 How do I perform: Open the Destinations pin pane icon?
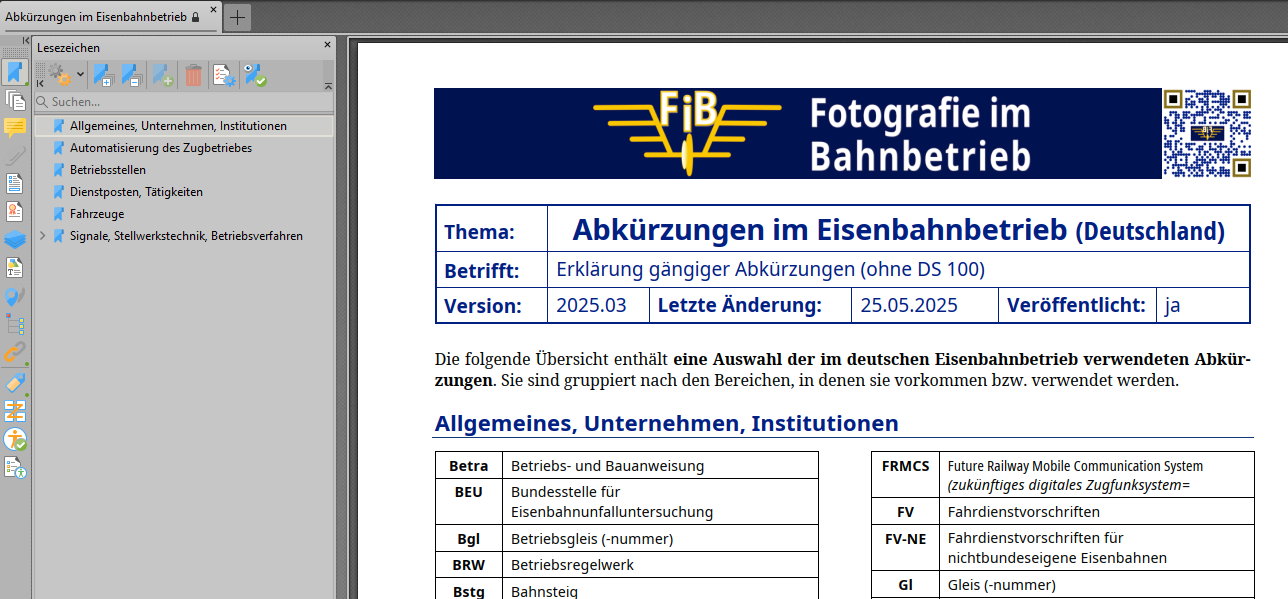point(14,296)
